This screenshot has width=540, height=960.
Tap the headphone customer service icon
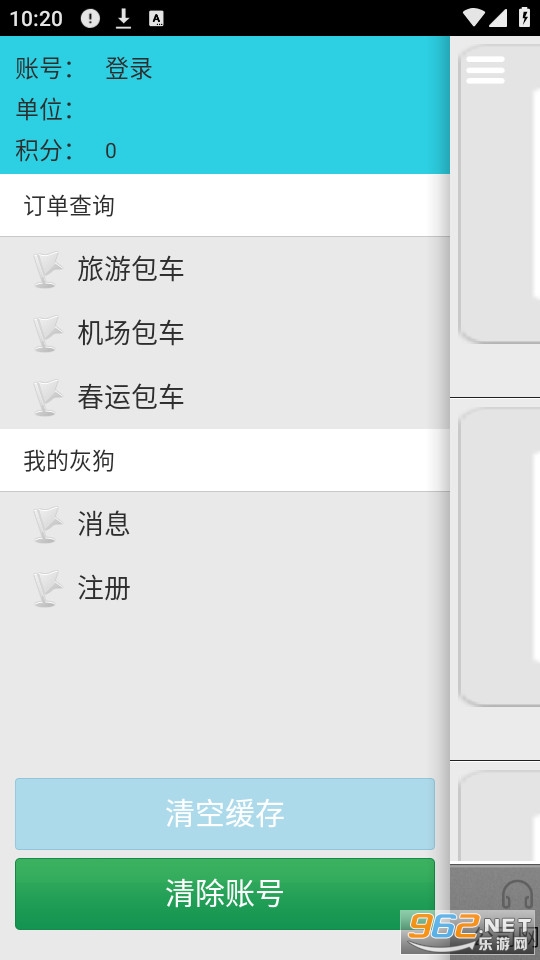(517, 895)
